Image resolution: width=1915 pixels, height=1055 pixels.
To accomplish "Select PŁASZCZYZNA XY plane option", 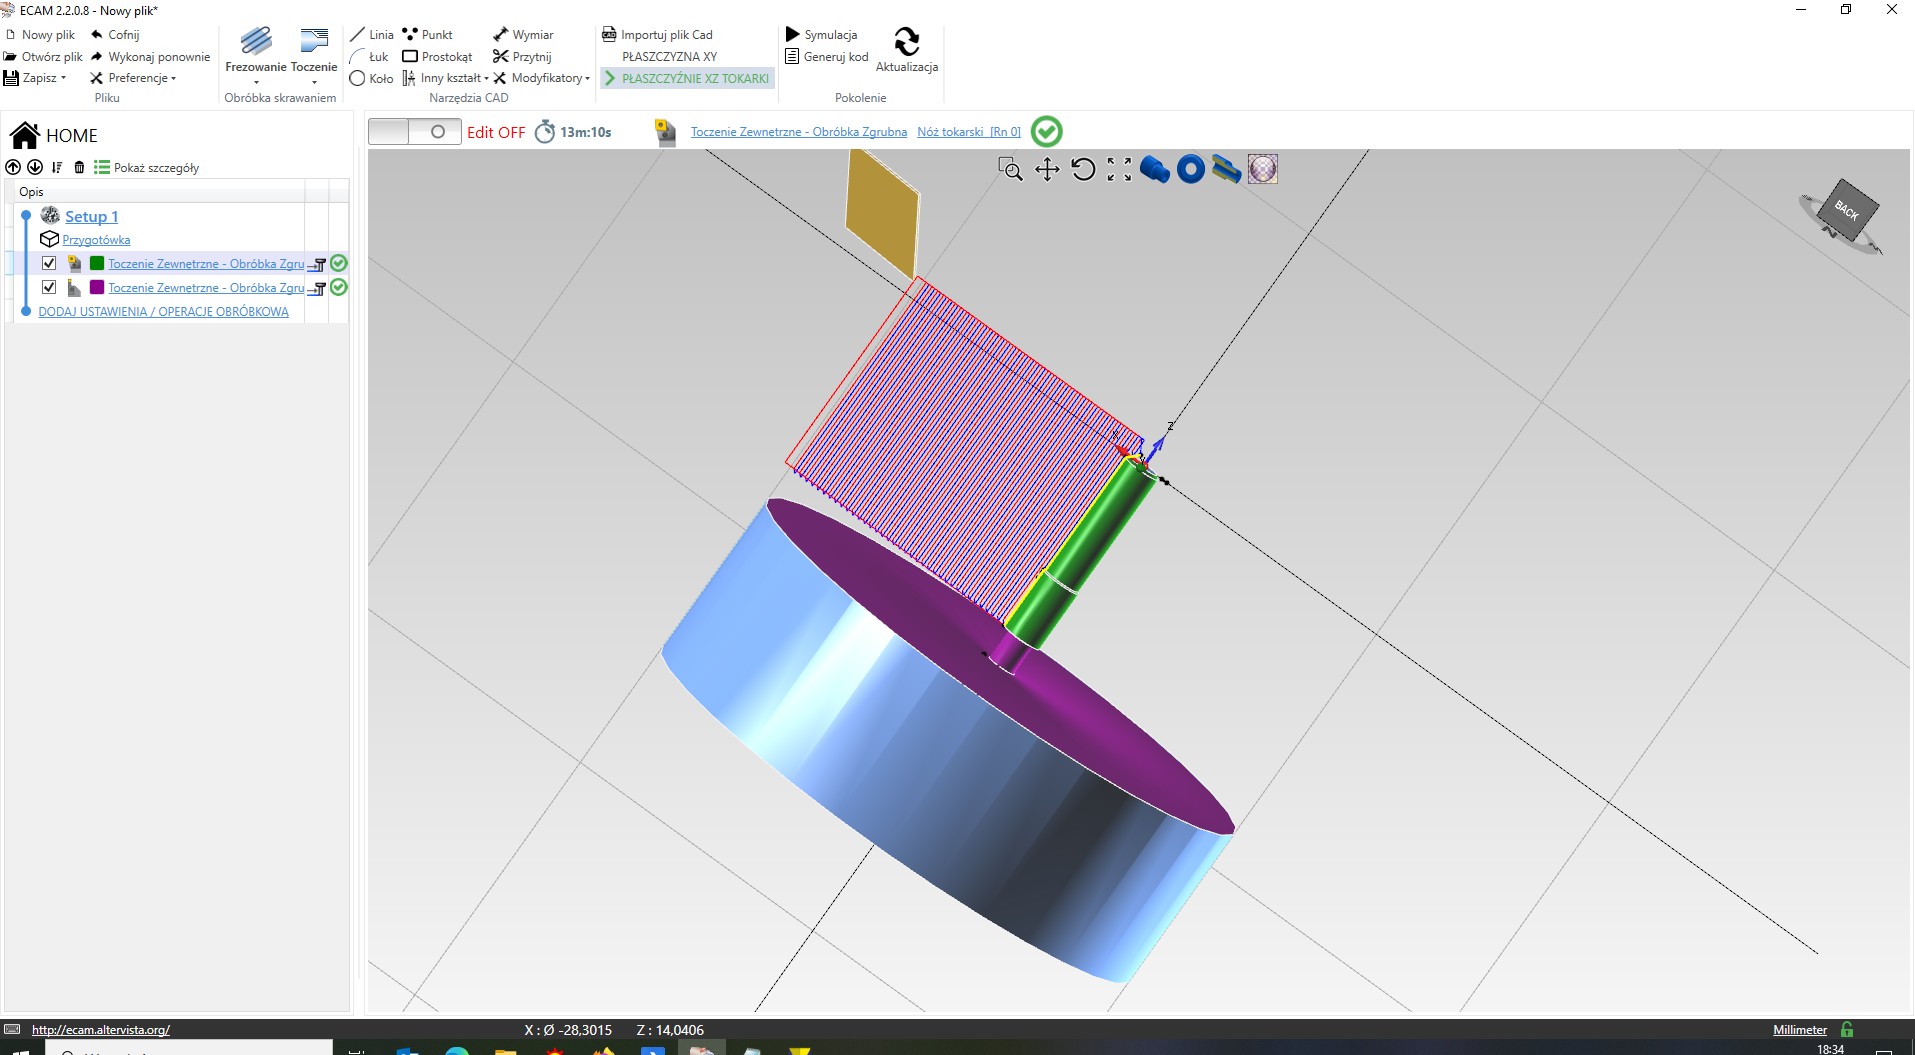I will click(x=669, y=57).
